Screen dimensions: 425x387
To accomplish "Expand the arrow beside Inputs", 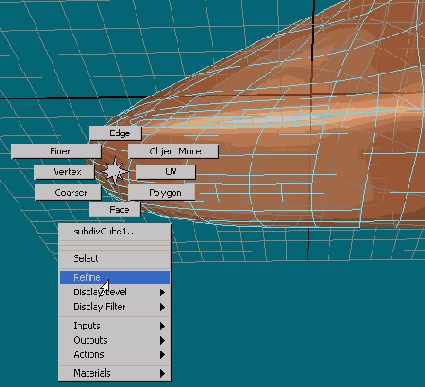I will tap(162, 326).
